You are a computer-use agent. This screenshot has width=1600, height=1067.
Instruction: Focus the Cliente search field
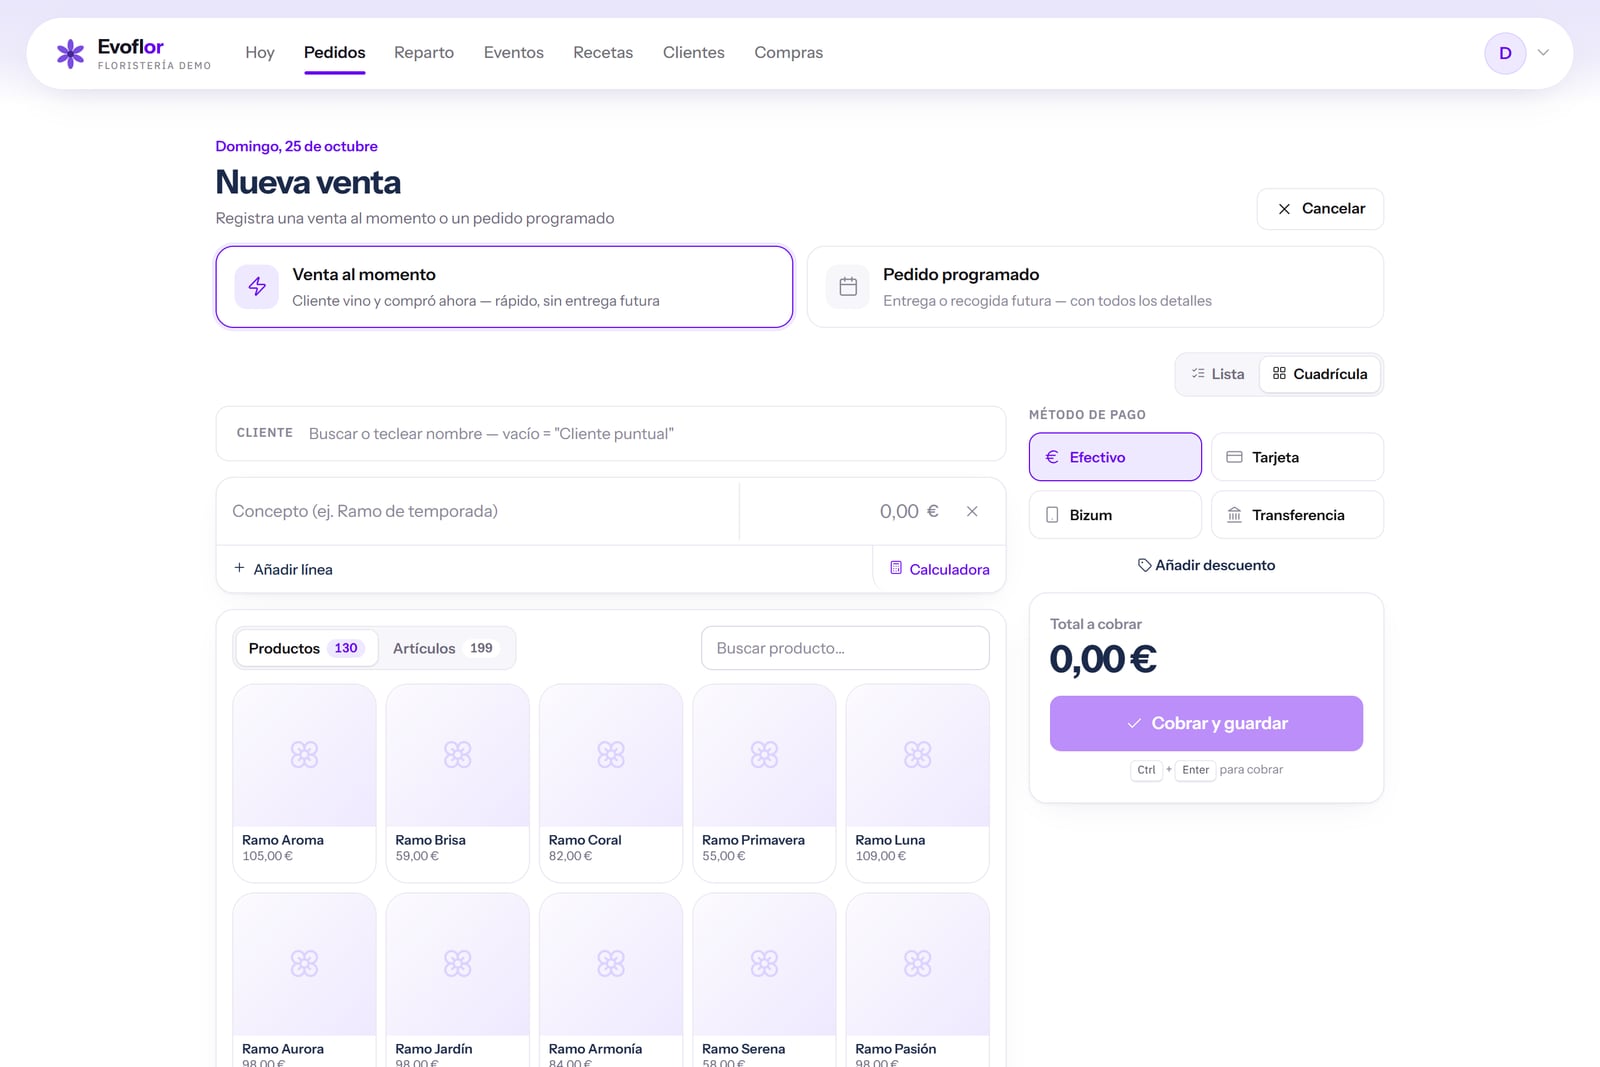tap(611, 433)
